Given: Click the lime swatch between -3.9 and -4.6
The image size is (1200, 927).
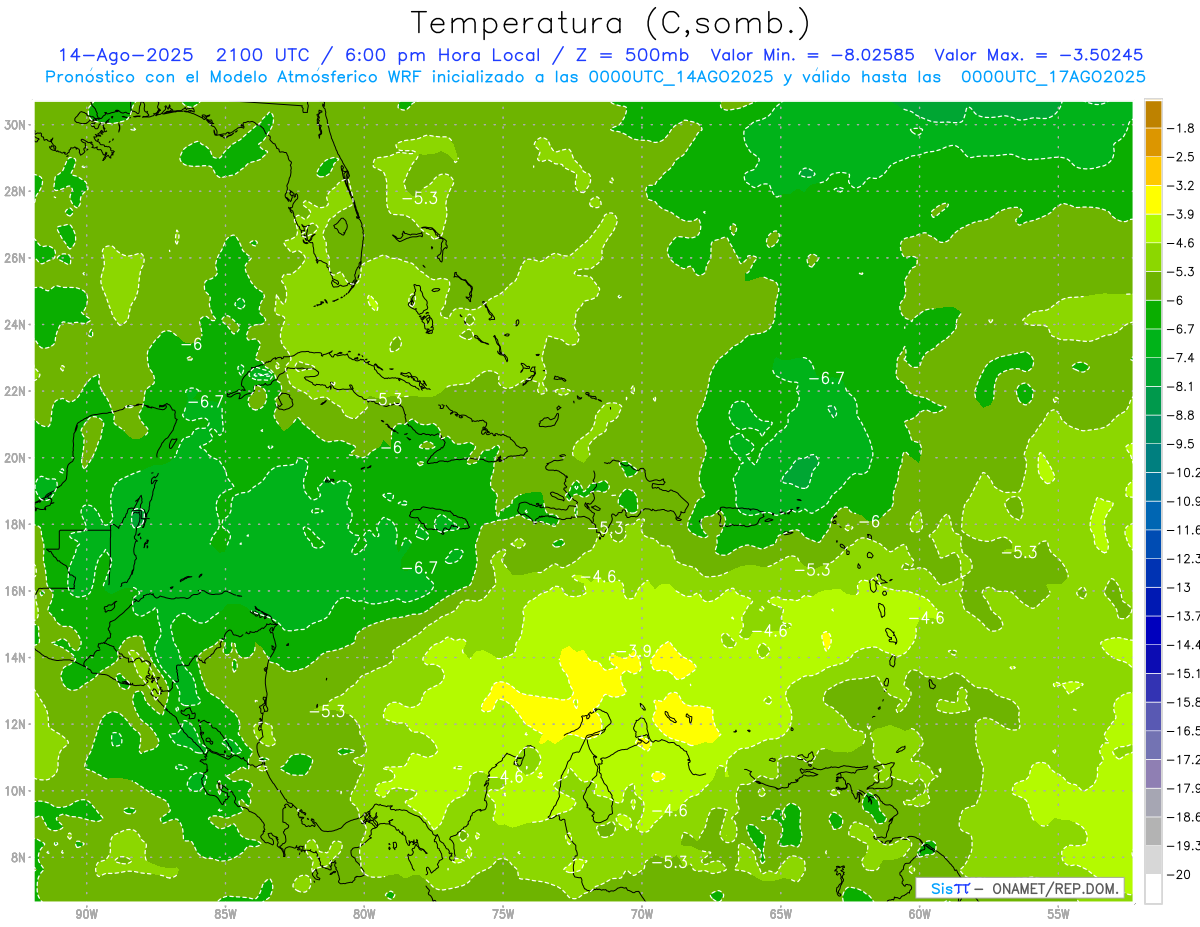Looking at the screenshot, I should (x=1153, y=228).
